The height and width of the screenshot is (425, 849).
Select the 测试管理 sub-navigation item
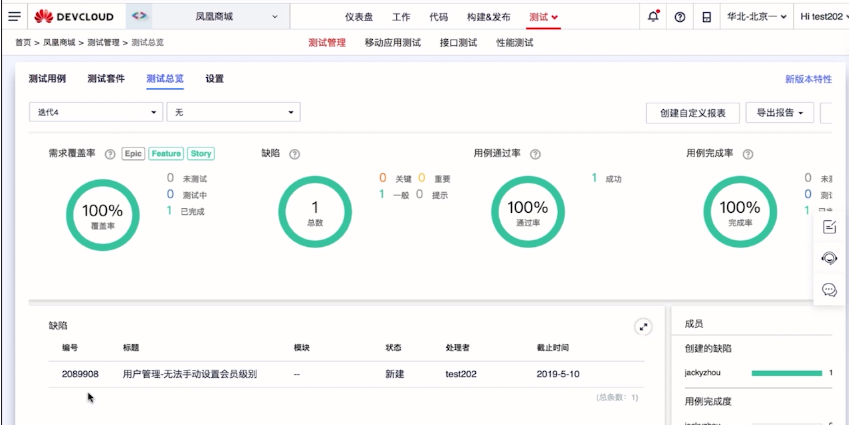click(326, 43)
